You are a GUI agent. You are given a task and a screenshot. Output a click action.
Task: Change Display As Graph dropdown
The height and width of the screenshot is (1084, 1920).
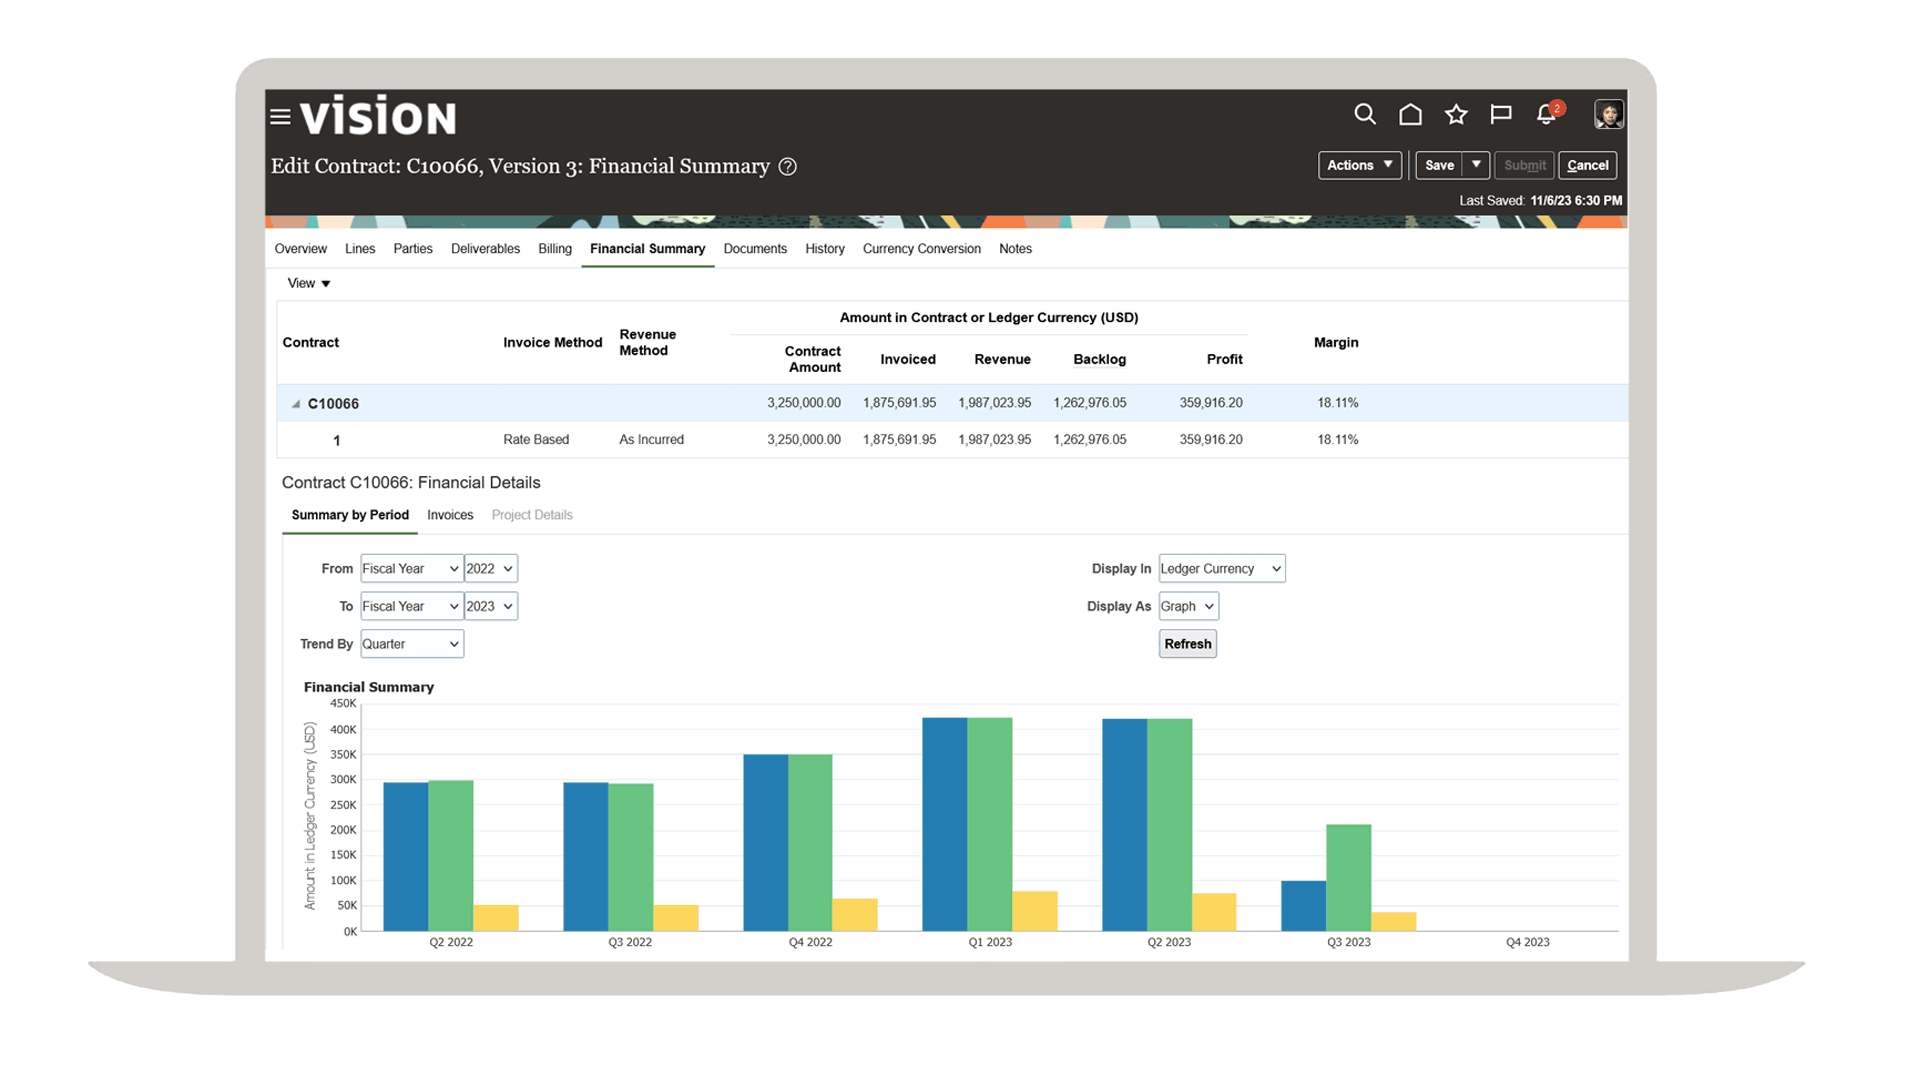1188,606
